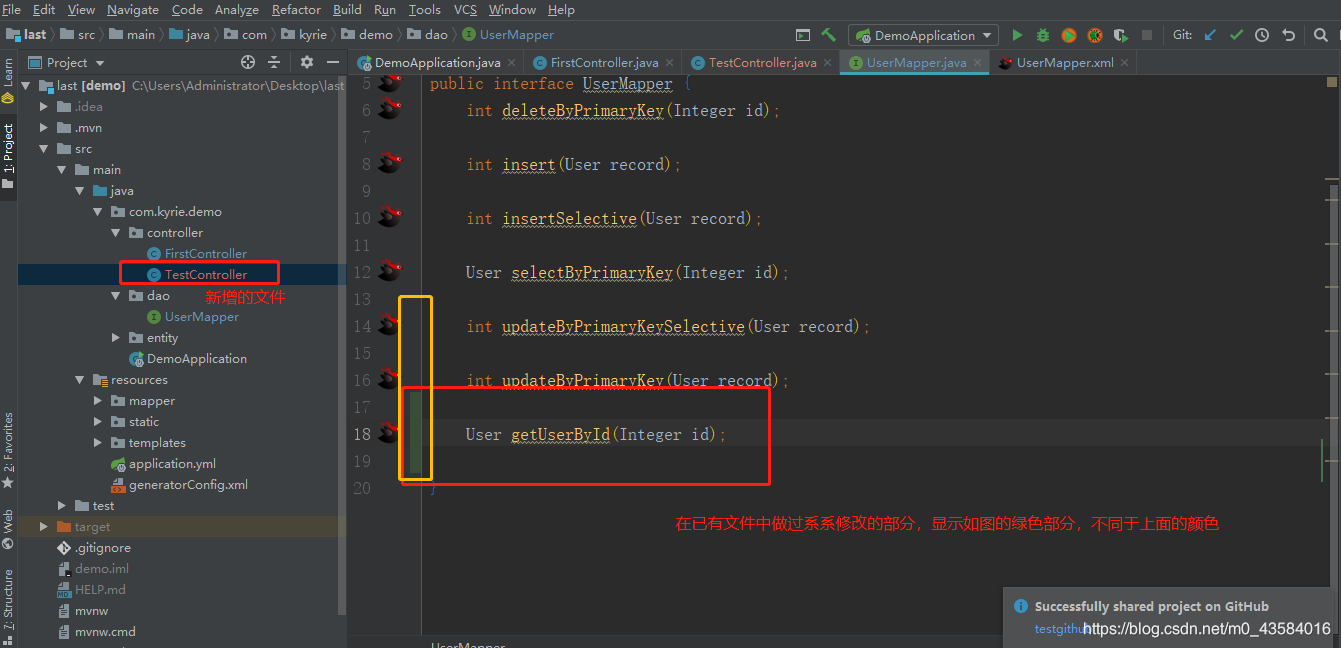Open the Refactor menu
The width and height of the screenshot is (1341, 648).
tap(296, 9)
